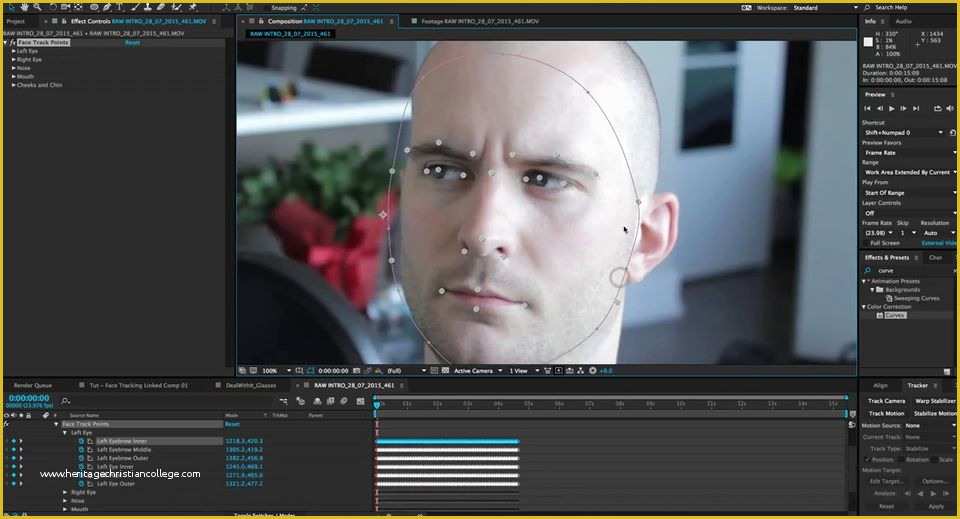The height and width of the screenshot is (519, 960).
Task: Click the Reset Exposure icon in viewer
Action: tap(593, 370)
